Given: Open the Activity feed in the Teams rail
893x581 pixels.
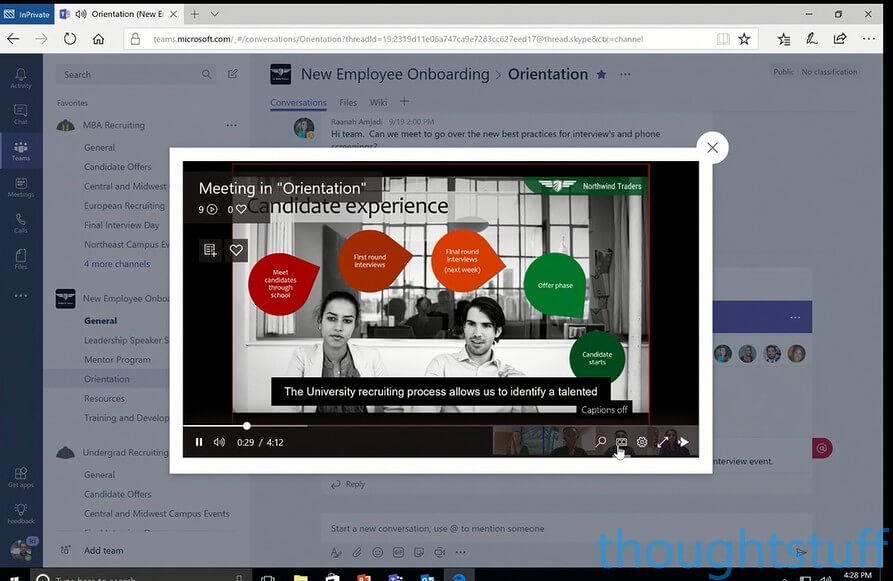Looking at the screenshot, I should click(x=21, y=78).
